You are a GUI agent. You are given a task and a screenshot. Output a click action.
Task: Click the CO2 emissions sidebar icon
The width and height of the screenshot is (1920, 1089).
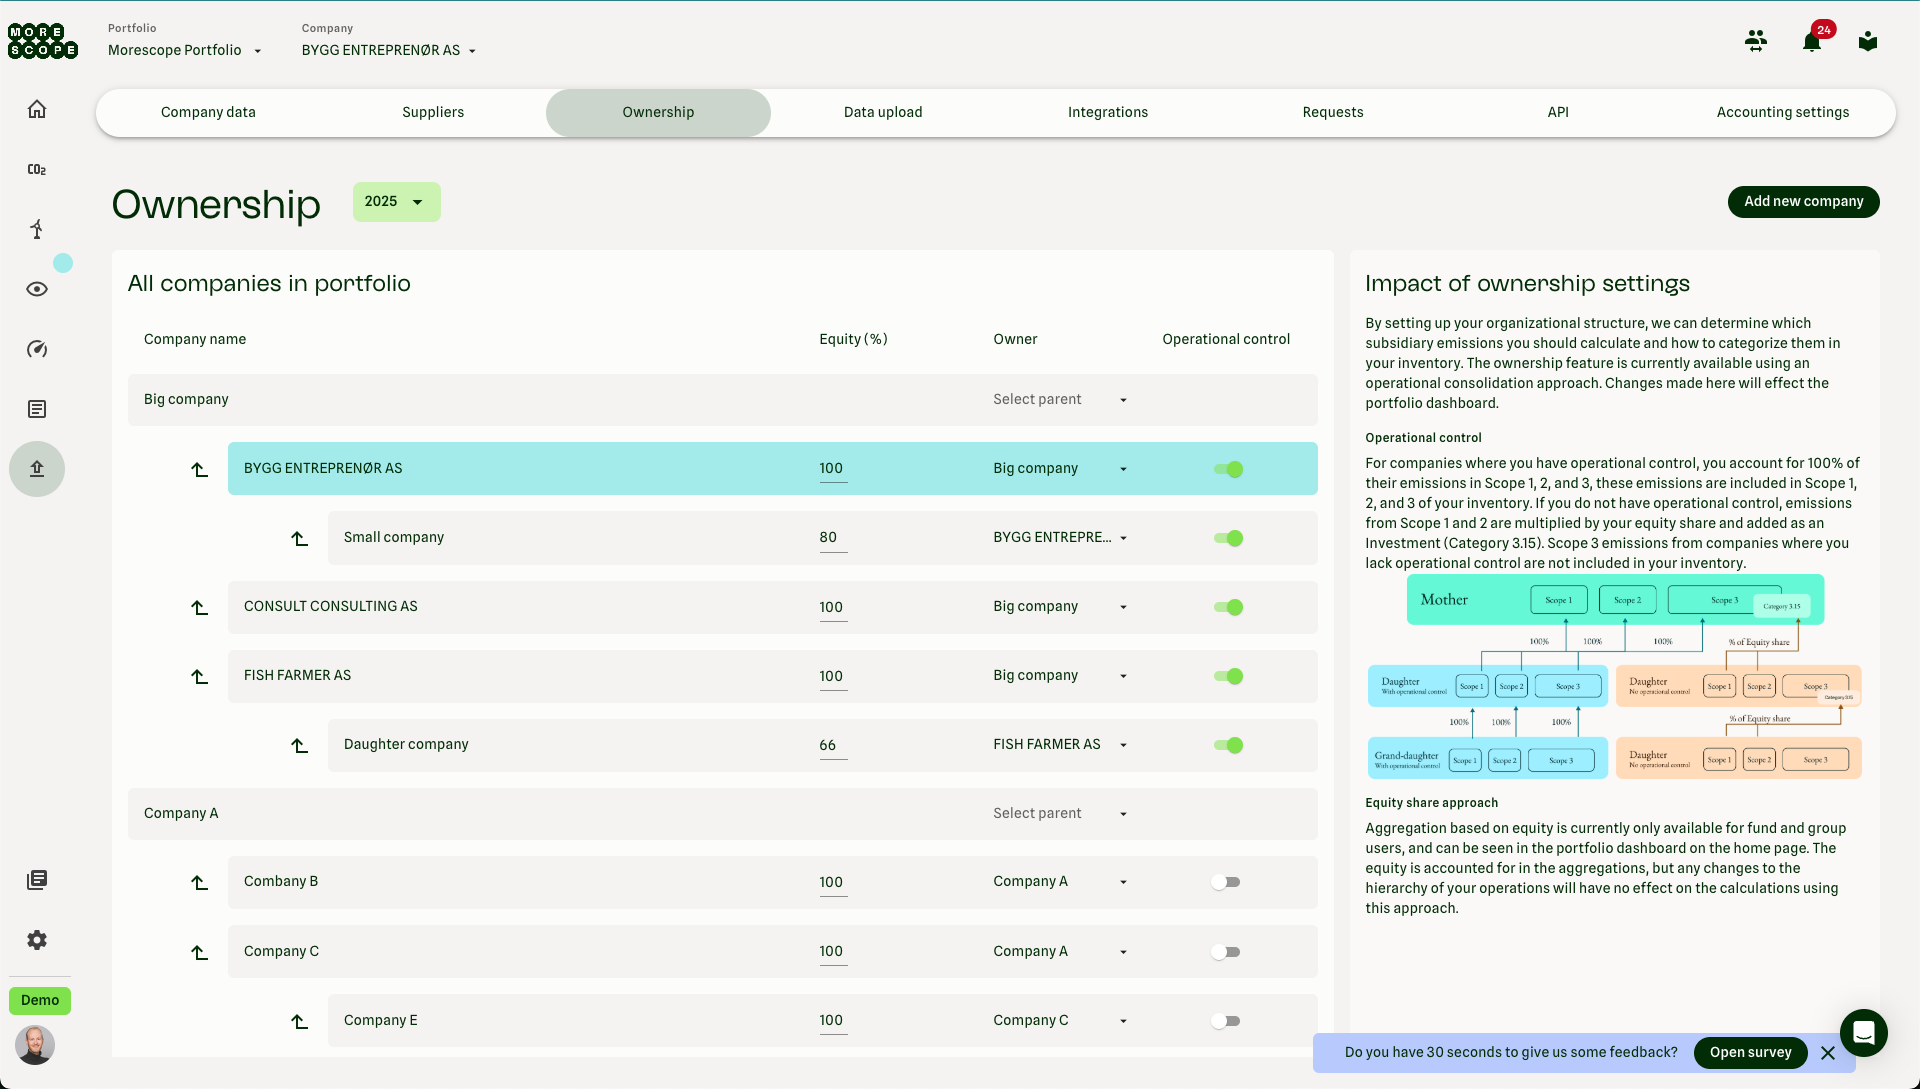point(37,169)
